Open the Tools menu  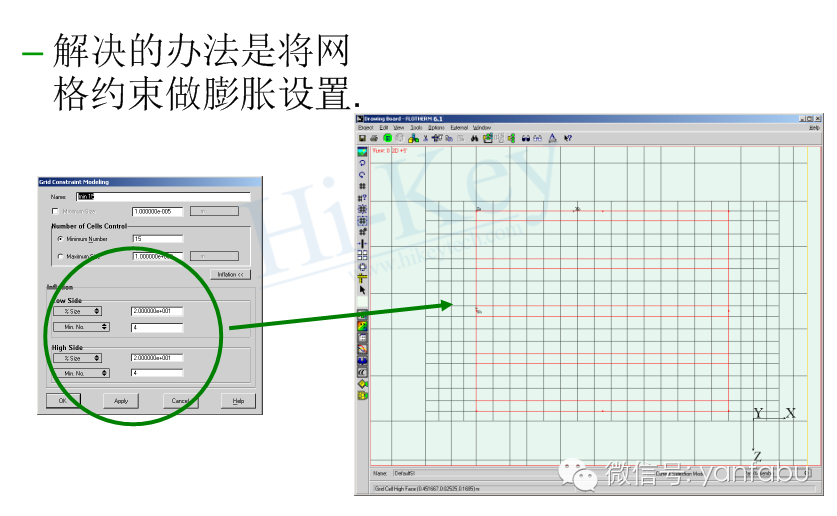pyautogui.click(x=416, y=128)
